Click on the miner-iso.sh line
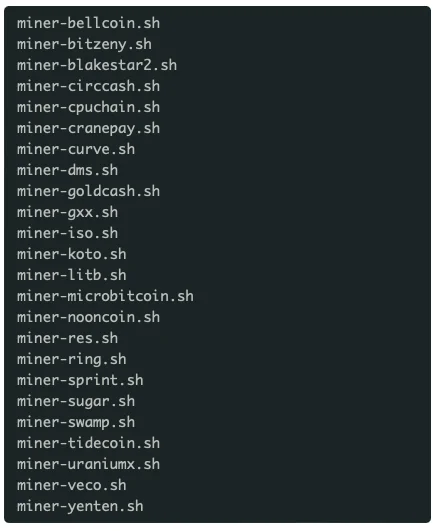This screenshot has height=531, width=440. coord(67,233)
